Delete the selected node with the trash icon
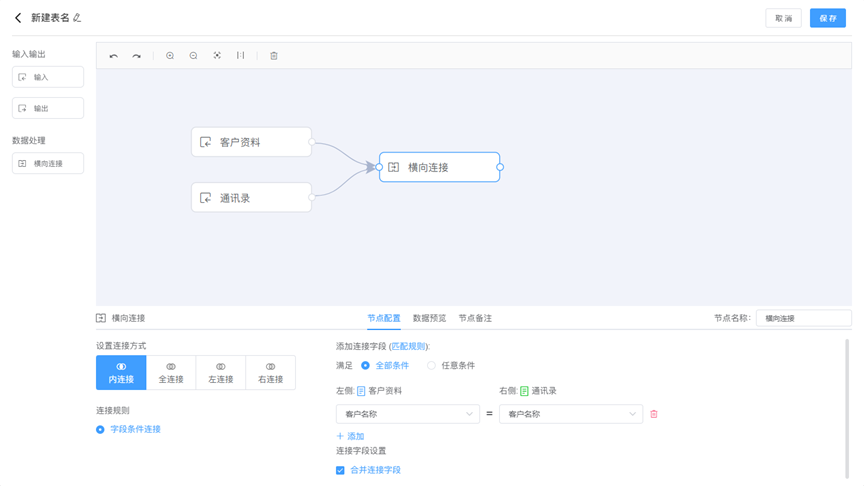The height and width of the screenshot is (486, 864). tap(274, 56)
